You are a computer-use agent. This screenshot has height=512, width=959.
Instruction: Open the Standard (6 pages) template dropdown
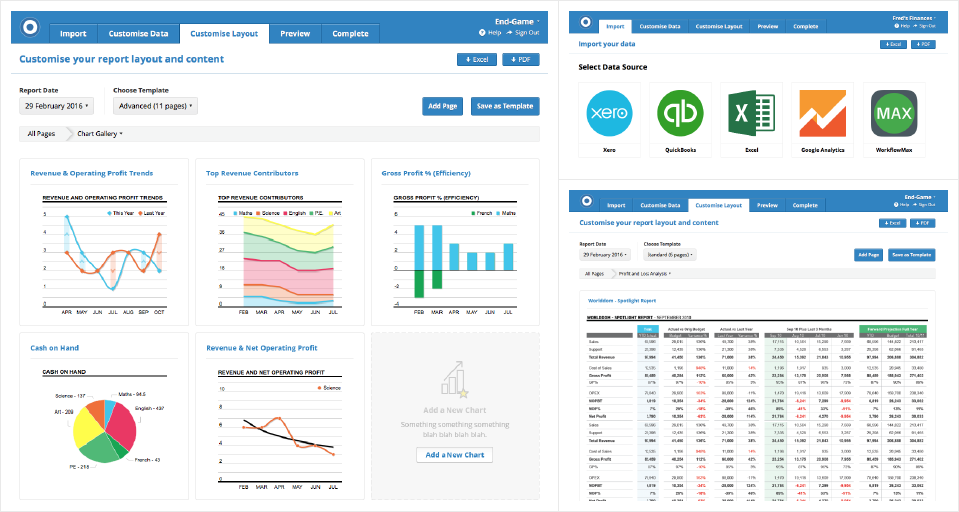pyautogui.click(x=670, y=255)
